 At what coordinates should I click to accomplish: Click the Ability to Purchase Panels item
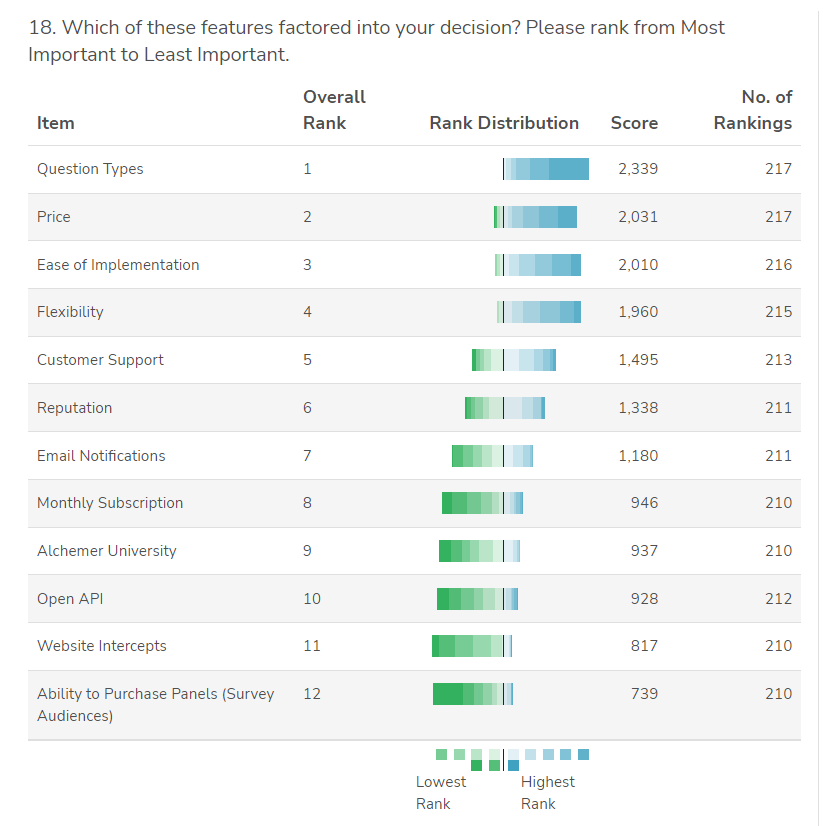[x=155, y=704]
